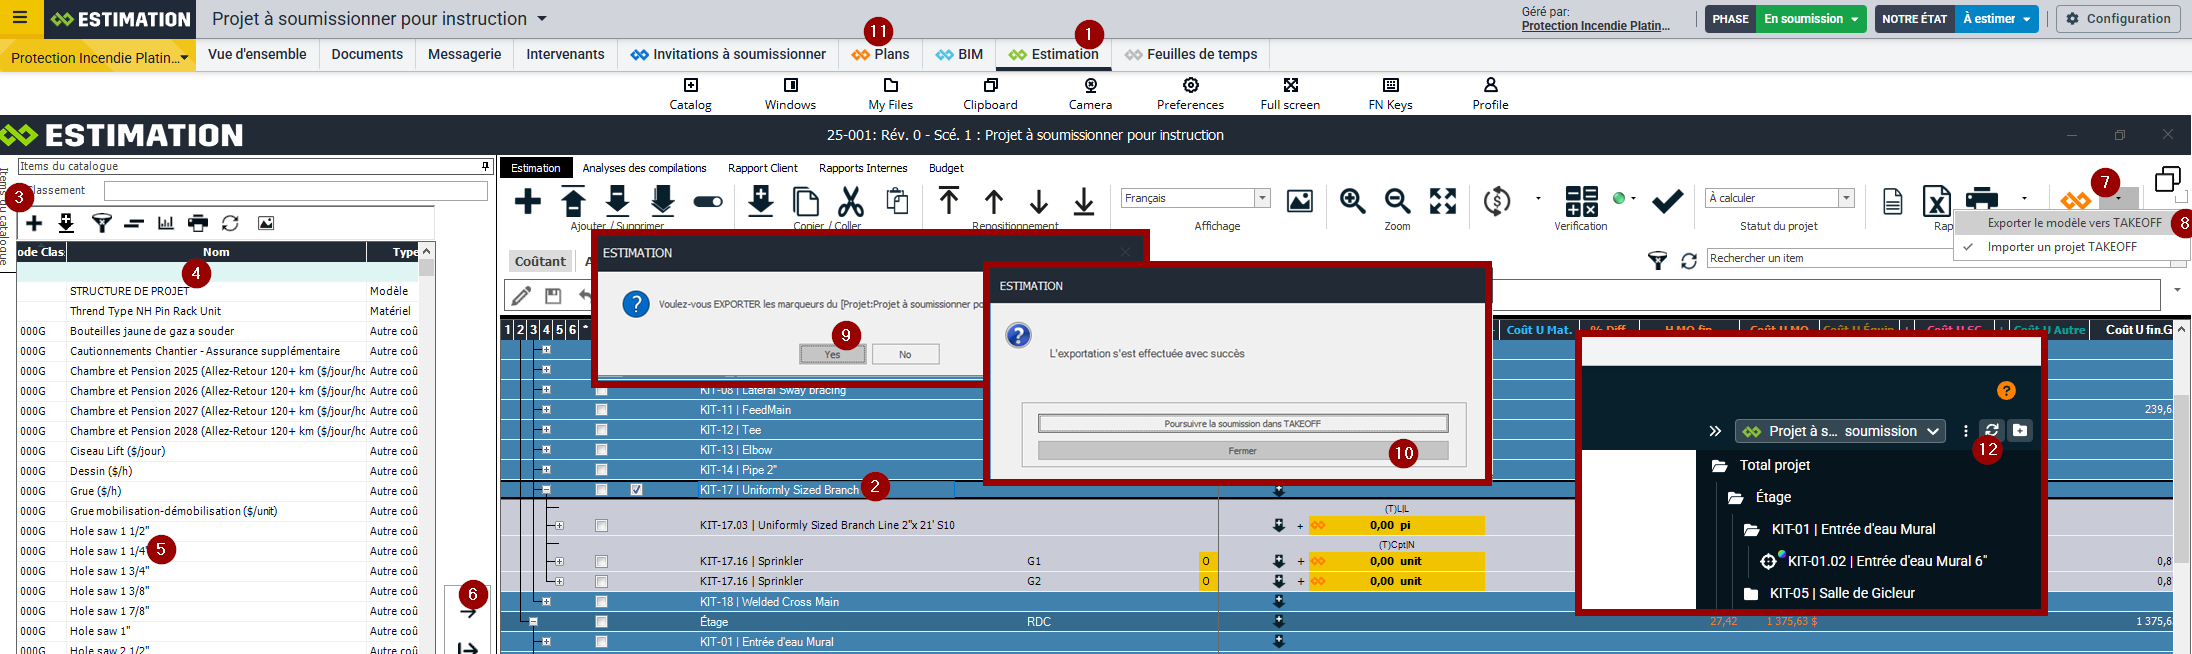This screenshot has width=2192, height=654.
Task: Click the refresh icon in TAKEOFF panel
Action: (1991, 430)
